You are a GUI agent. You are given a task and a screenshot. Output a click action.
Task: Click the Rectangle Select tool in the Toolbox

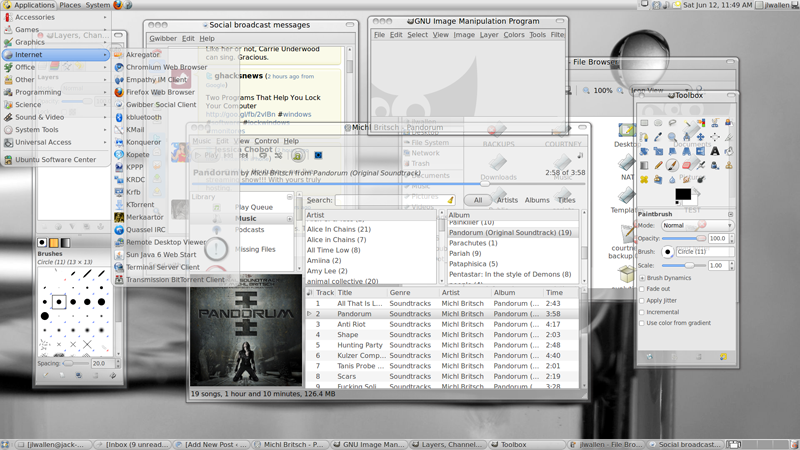pyautogui.click(x=644, y=123)
